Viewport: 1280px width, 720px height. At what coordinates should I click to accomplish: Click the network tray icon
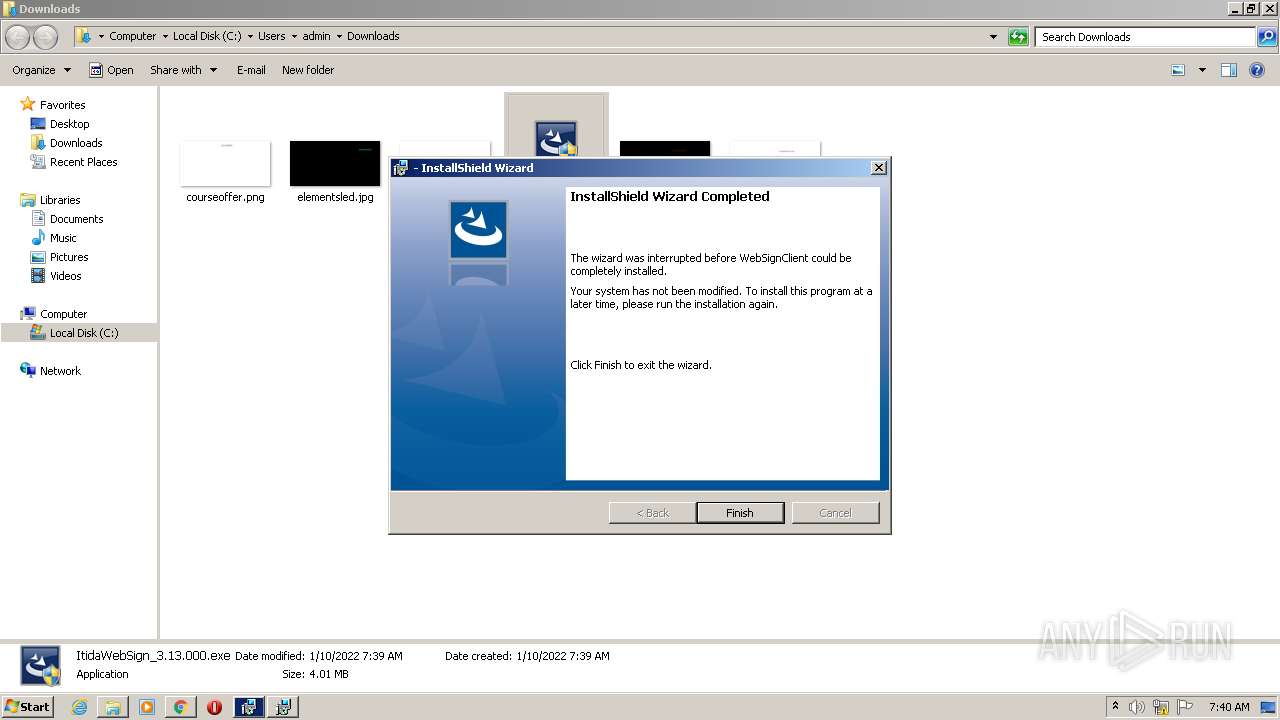coord(1161,707)
